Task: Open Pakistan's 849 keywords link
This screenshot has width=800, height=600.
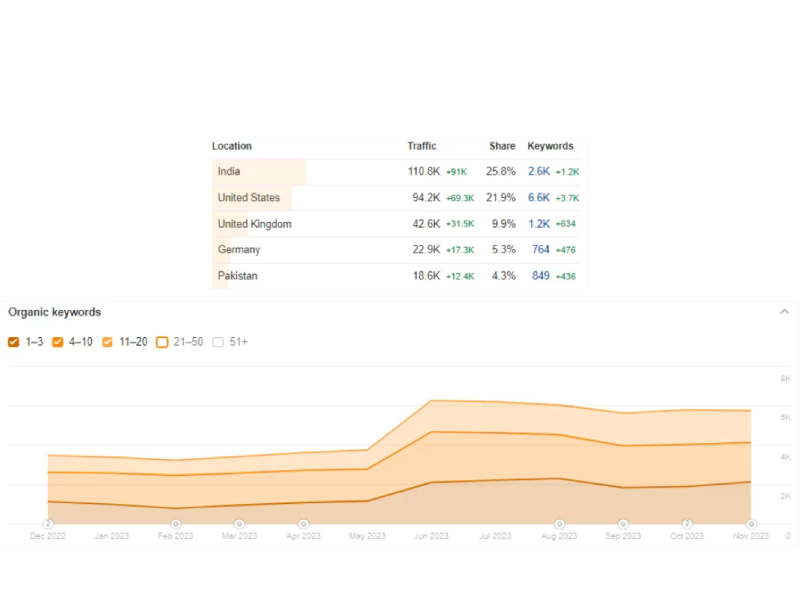Action: click(540, 276)
